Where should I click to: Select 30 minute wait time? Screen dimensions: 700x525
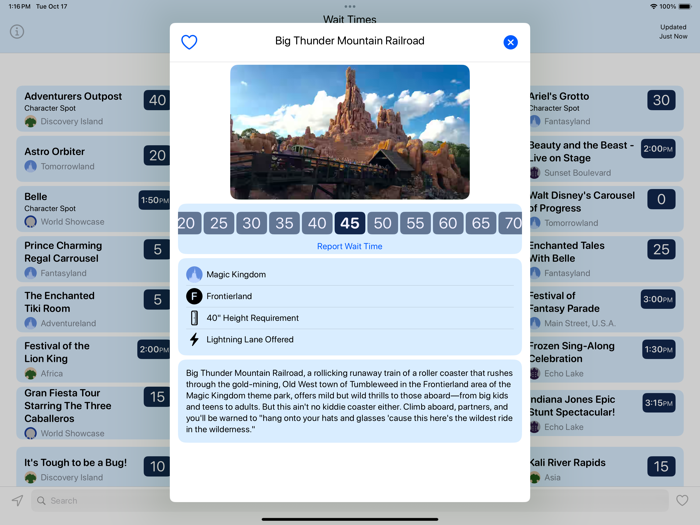[x=251, y=223]
